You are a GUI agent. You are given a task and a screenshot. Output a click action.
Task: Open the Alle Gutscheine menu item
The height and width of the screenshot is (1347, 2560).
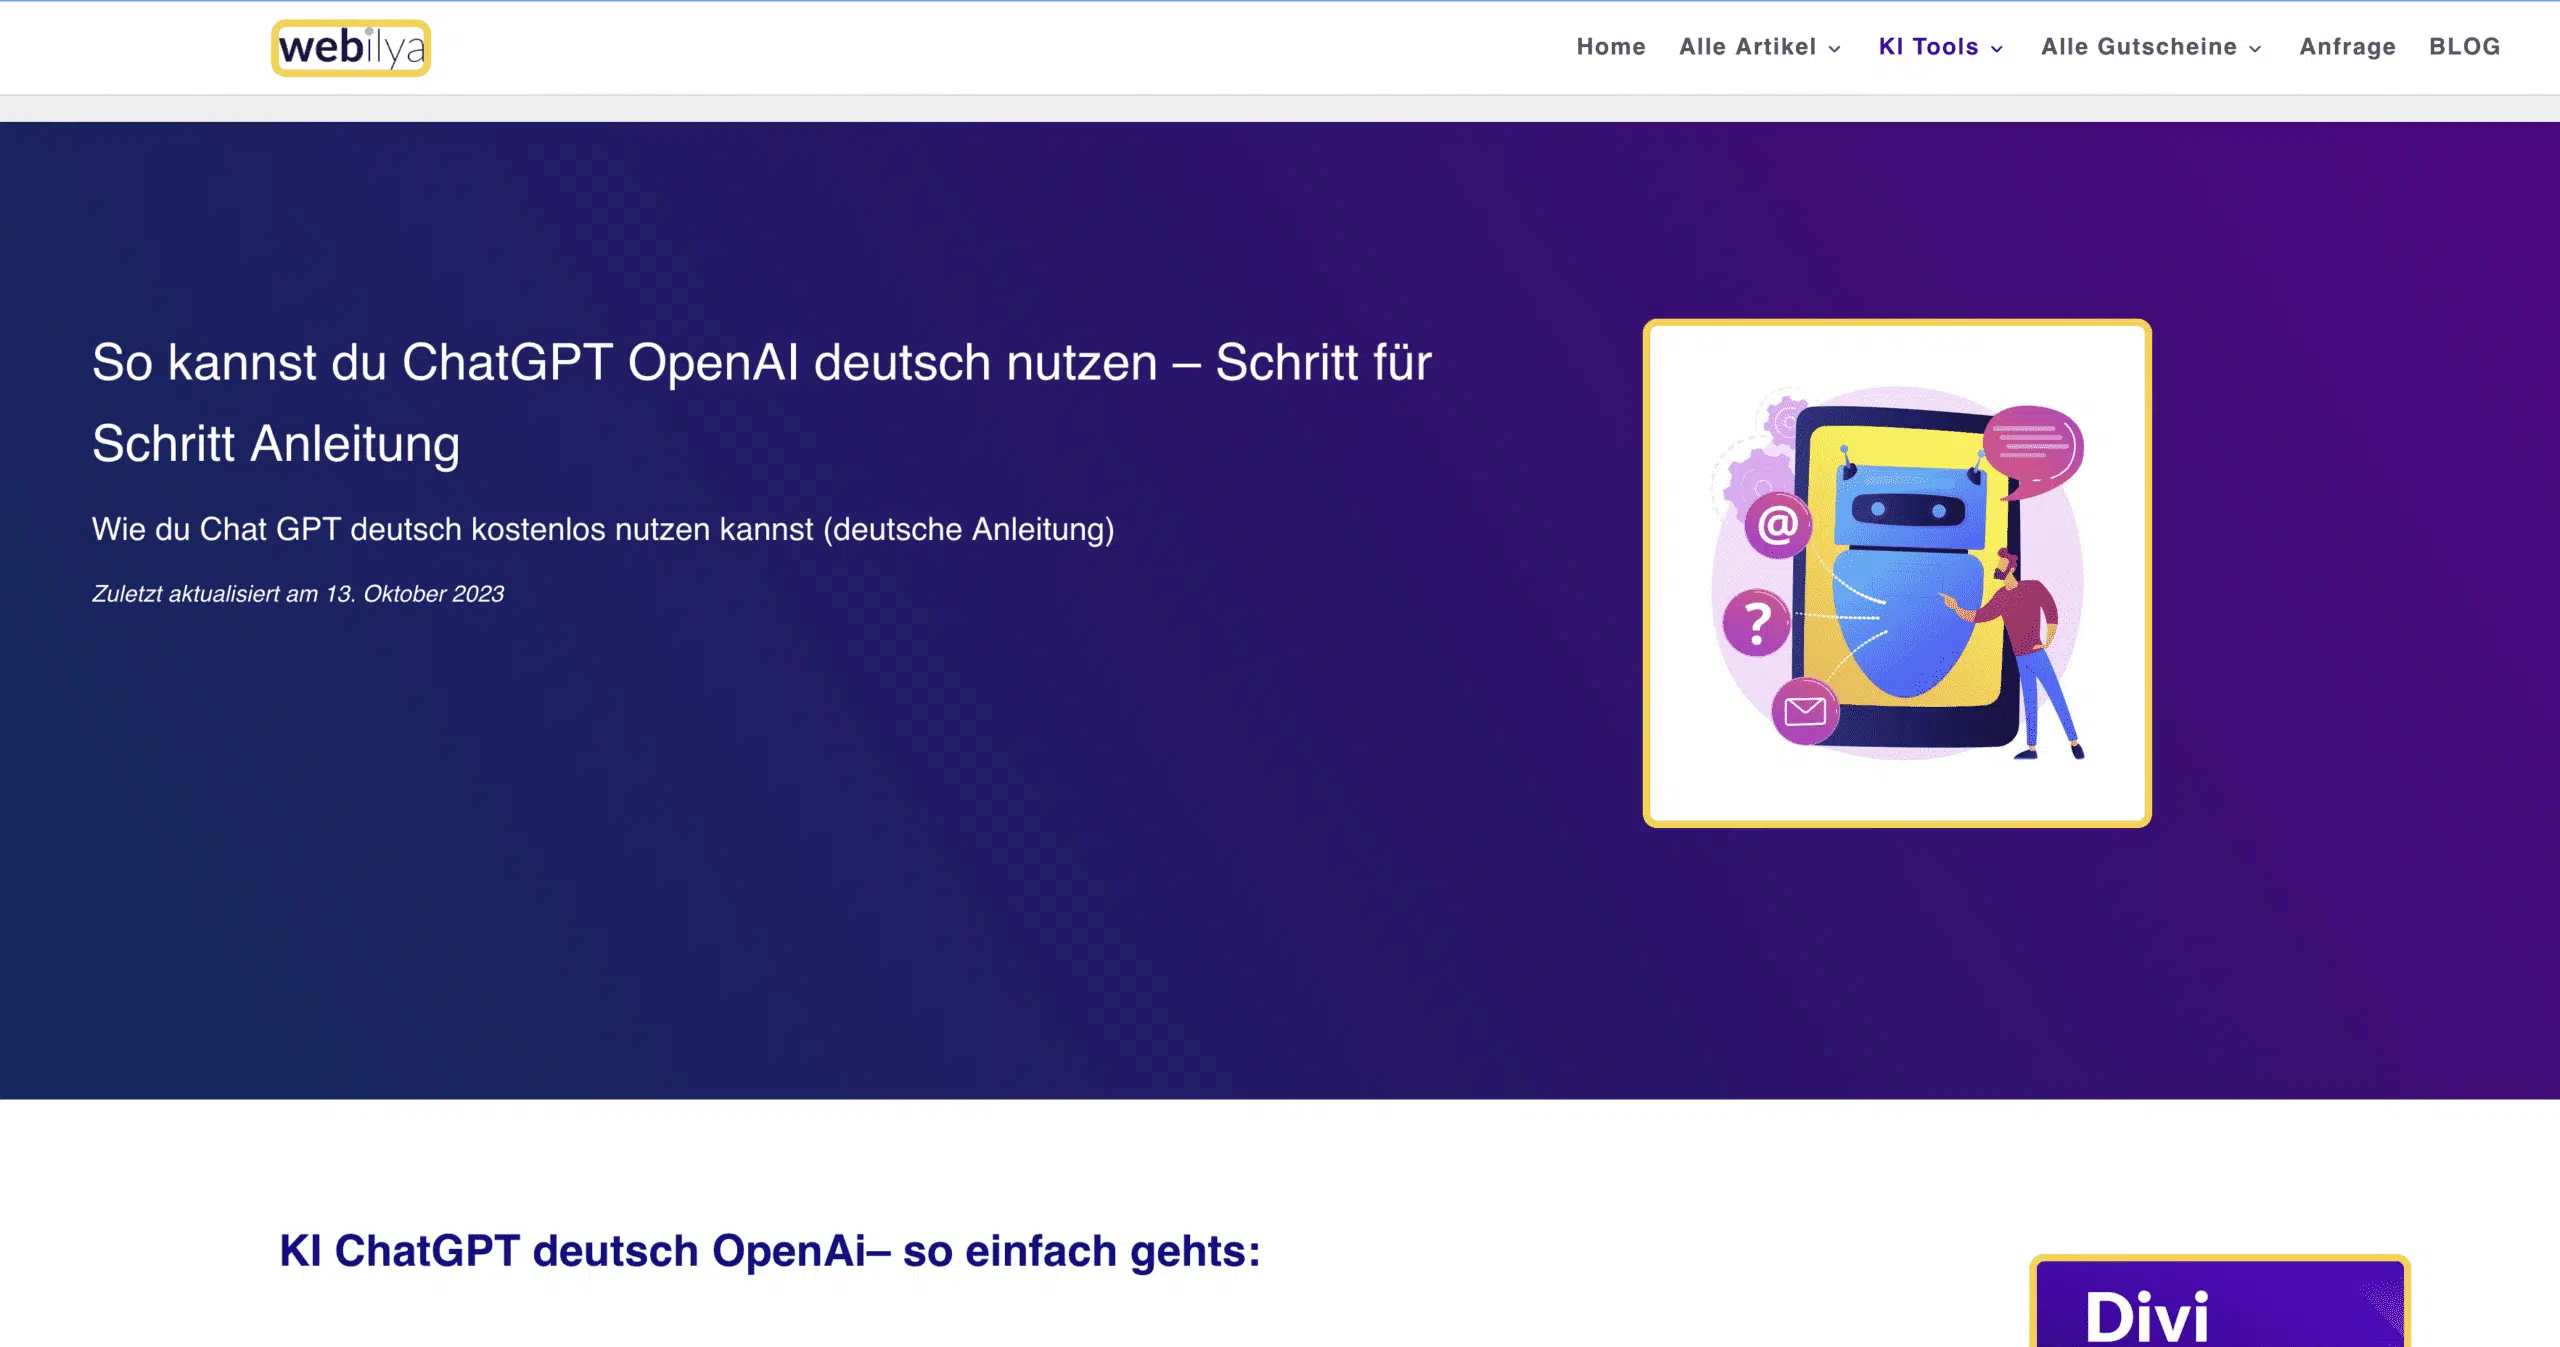pyautogui.click(x=2139, y=47)
